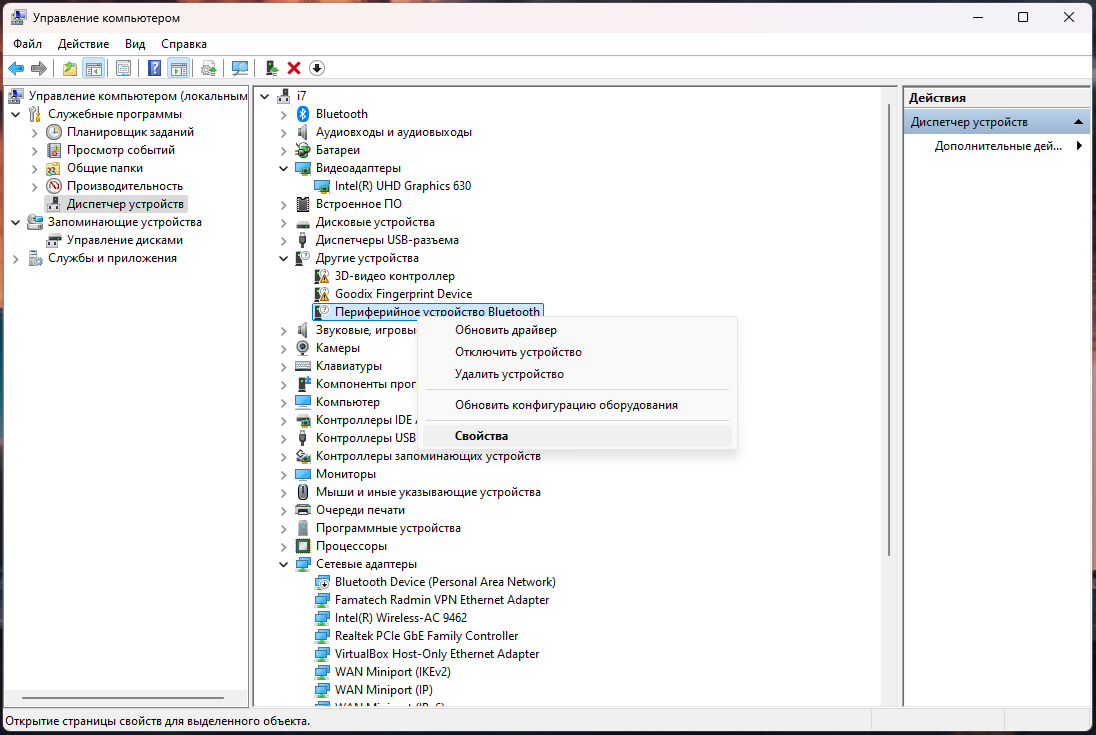1096x735 pixels.
Task: Expand the Процессоры category
Action: coord(284,546)
